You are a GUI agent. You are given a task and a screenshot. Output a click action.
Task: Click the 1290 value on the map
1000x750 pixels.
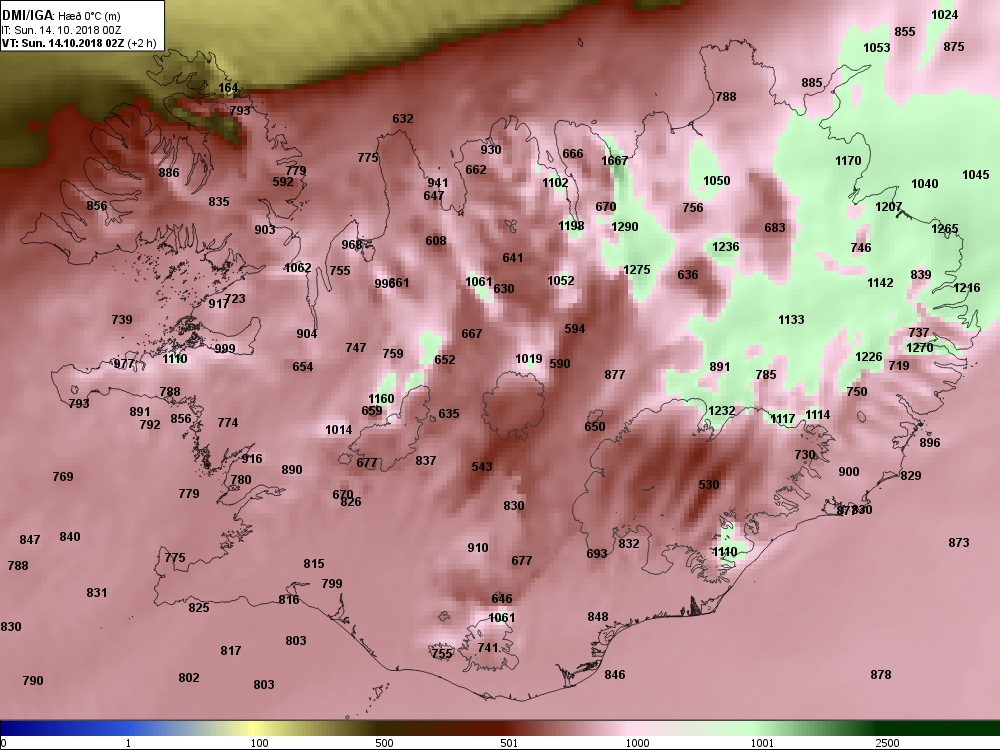pos(624,227)
